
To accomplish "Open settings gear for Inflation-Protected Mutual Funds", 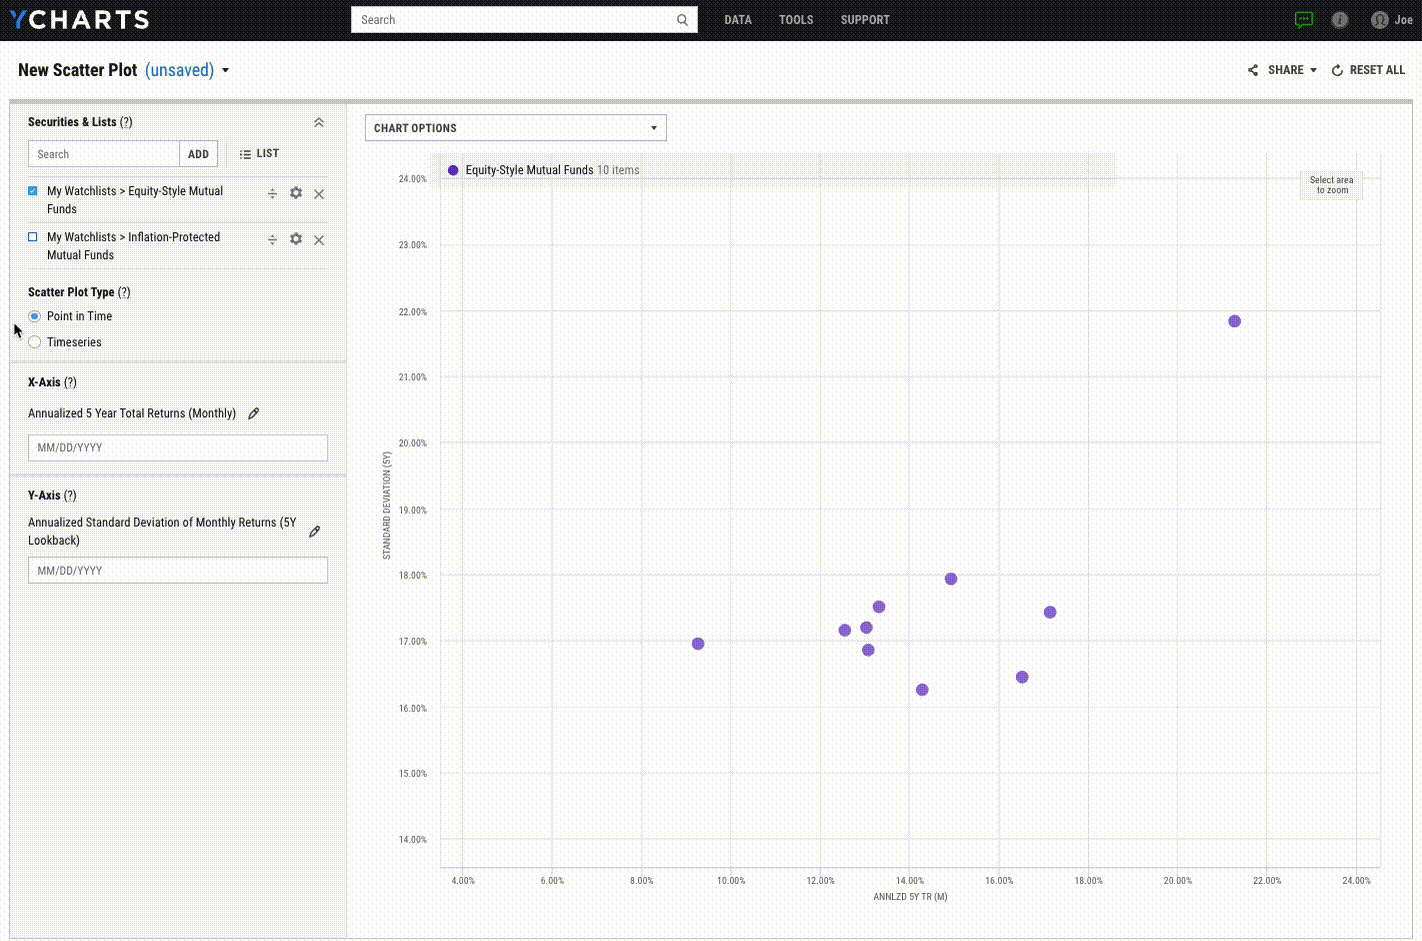I will tap(296, 239).
